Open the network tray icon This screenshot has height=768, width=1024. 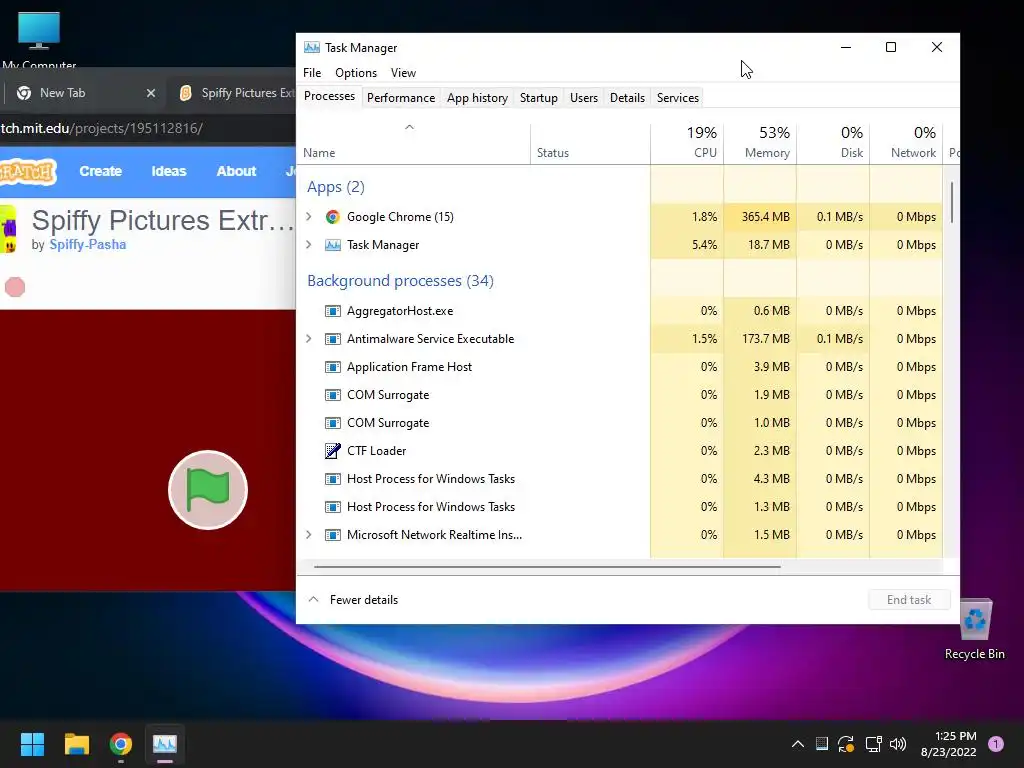tap(873, 744)
